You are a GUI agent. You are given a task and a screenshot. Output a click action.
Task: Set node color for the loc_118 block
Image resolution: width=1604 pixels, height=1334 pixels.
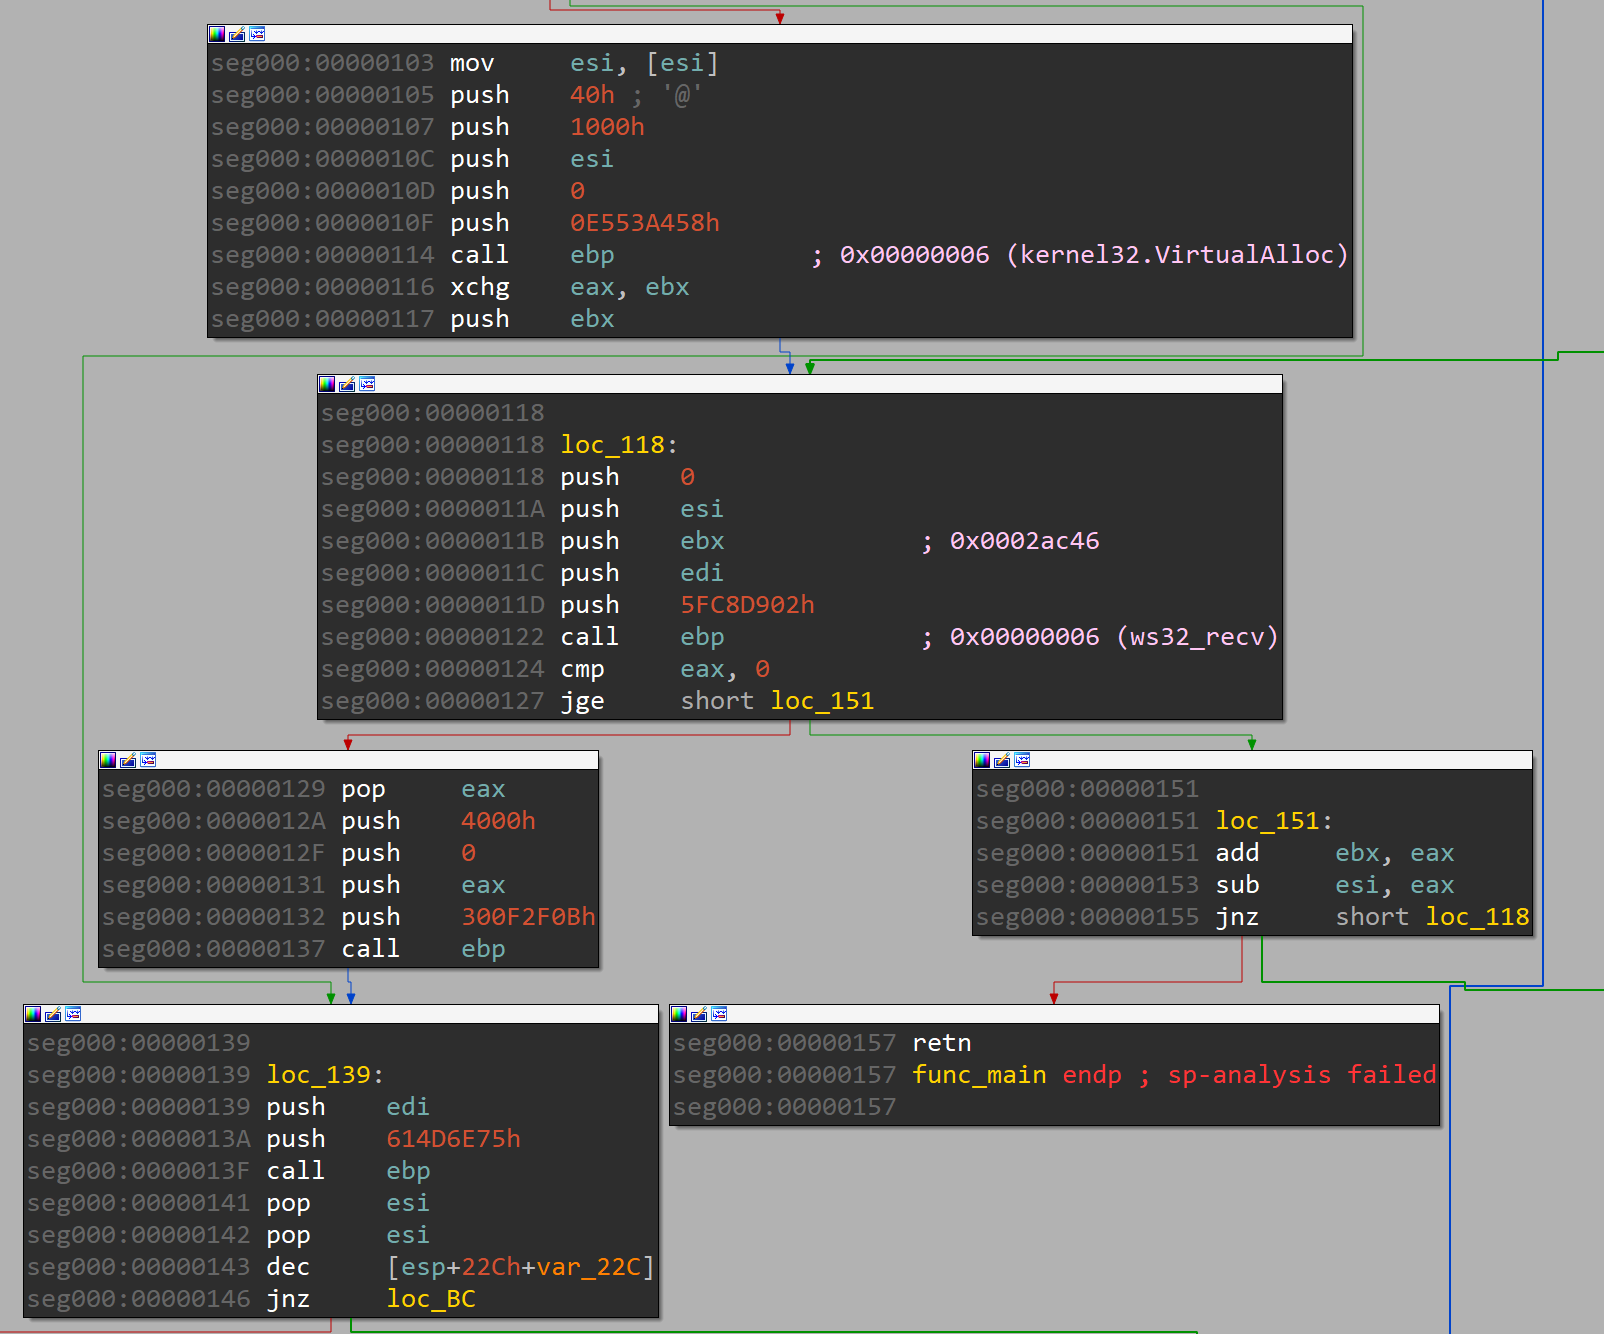(327, 384)
